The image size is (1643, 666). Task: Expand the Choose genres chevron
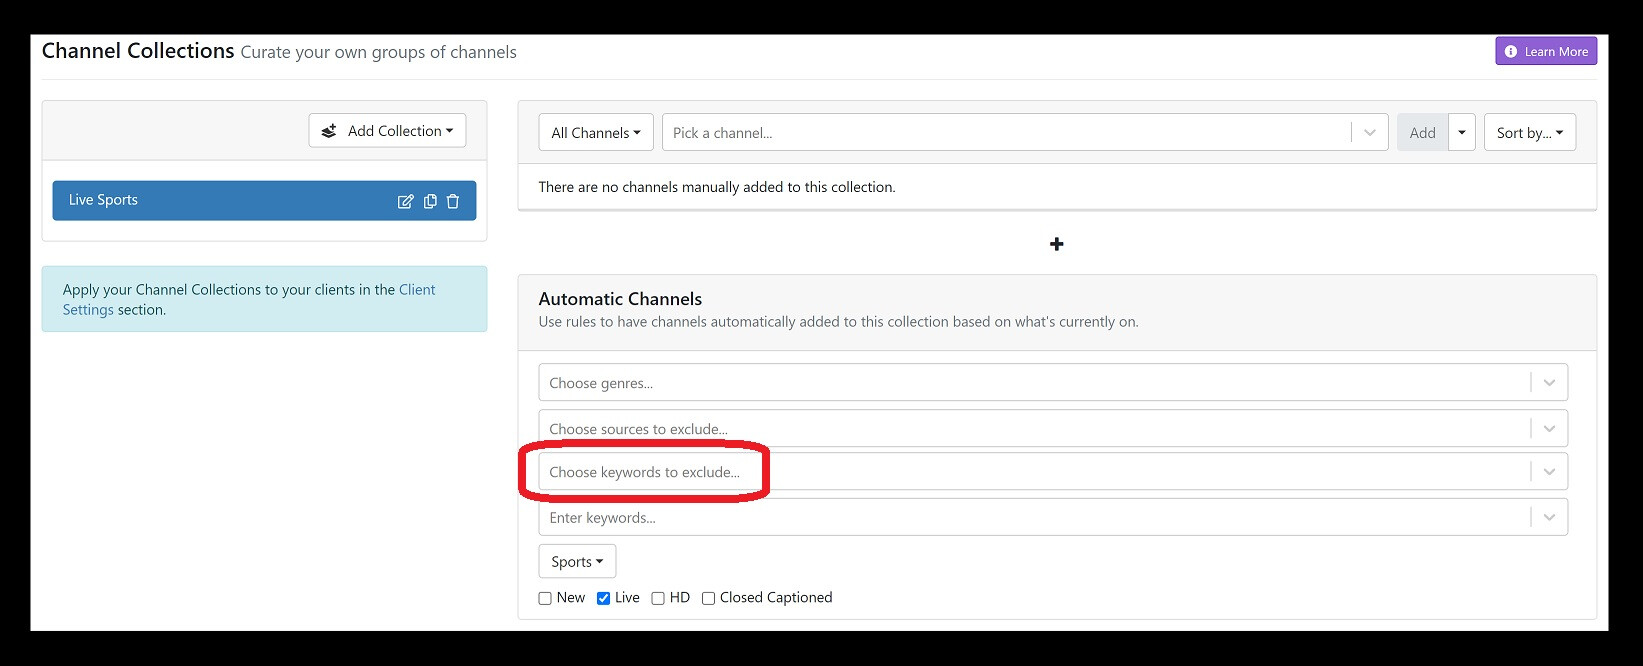coord(1548,383)
